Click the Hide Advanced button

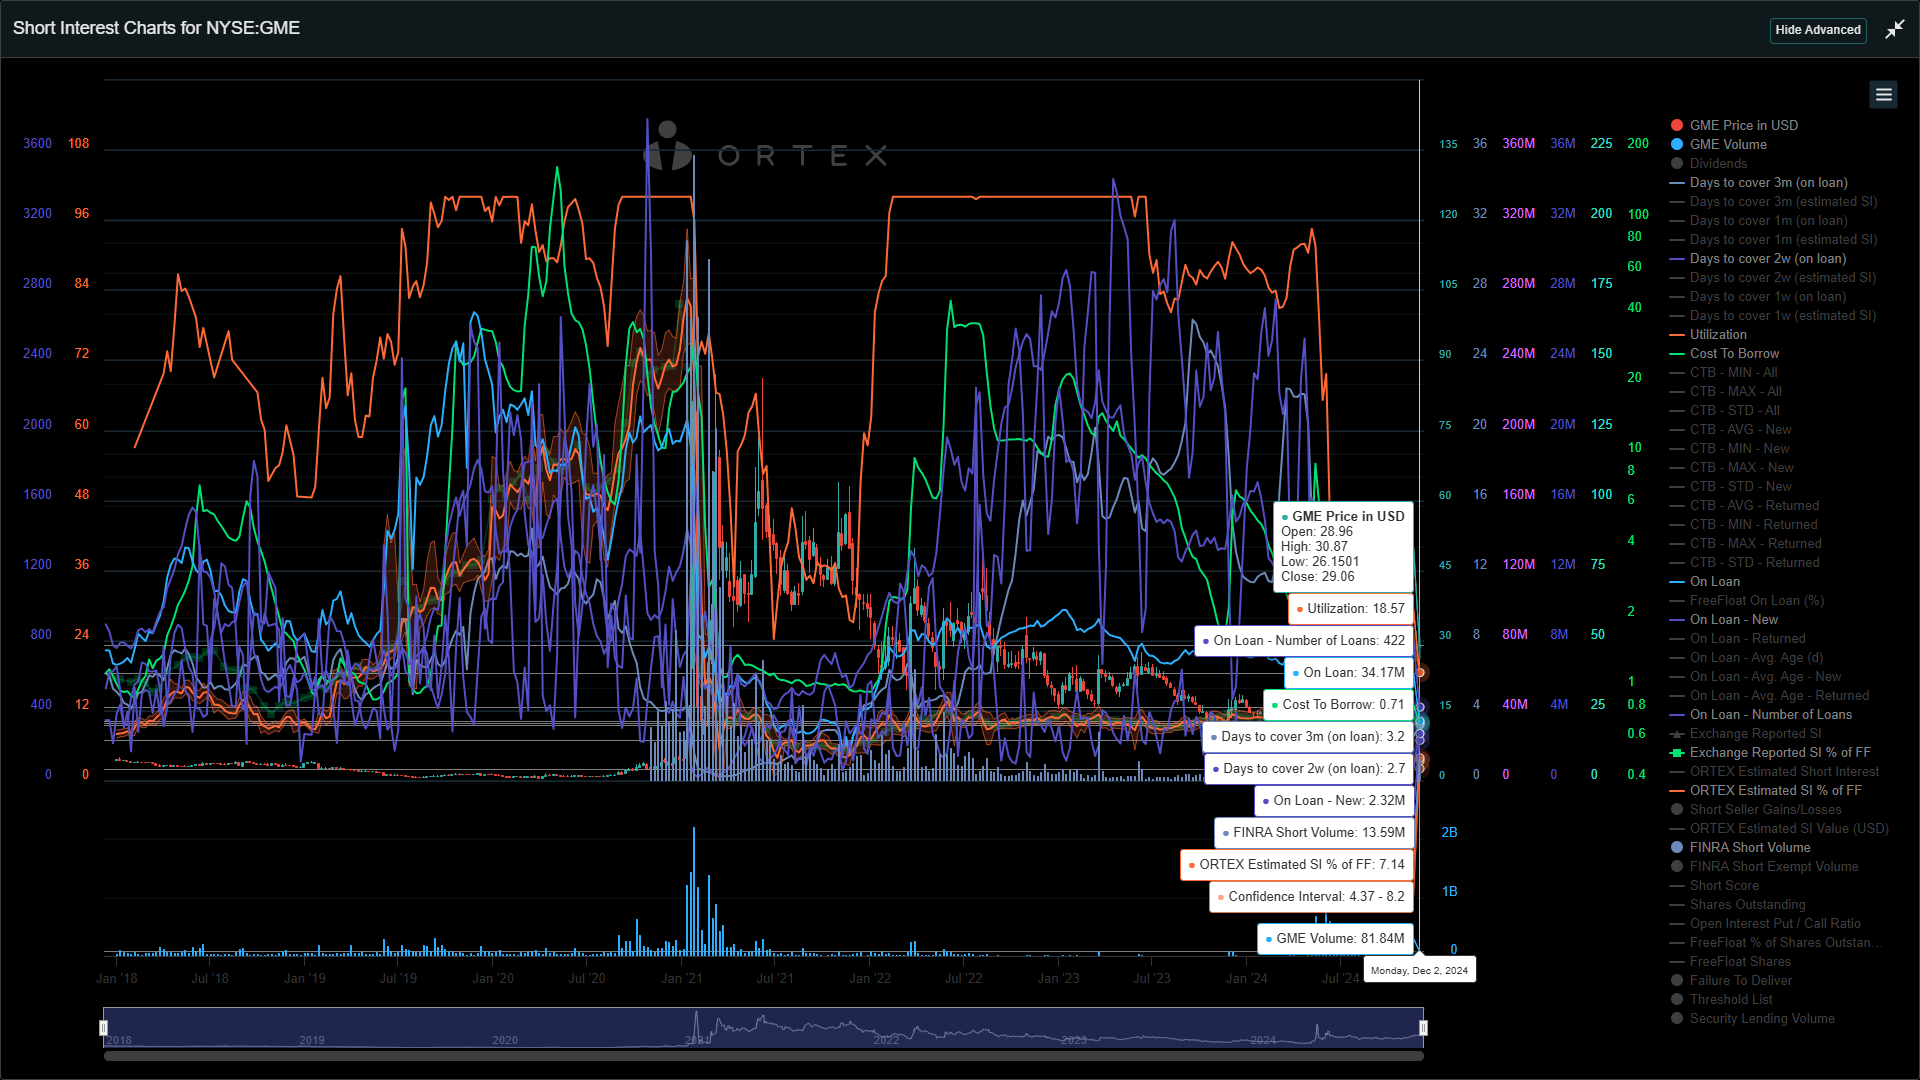coord(1817,30)
